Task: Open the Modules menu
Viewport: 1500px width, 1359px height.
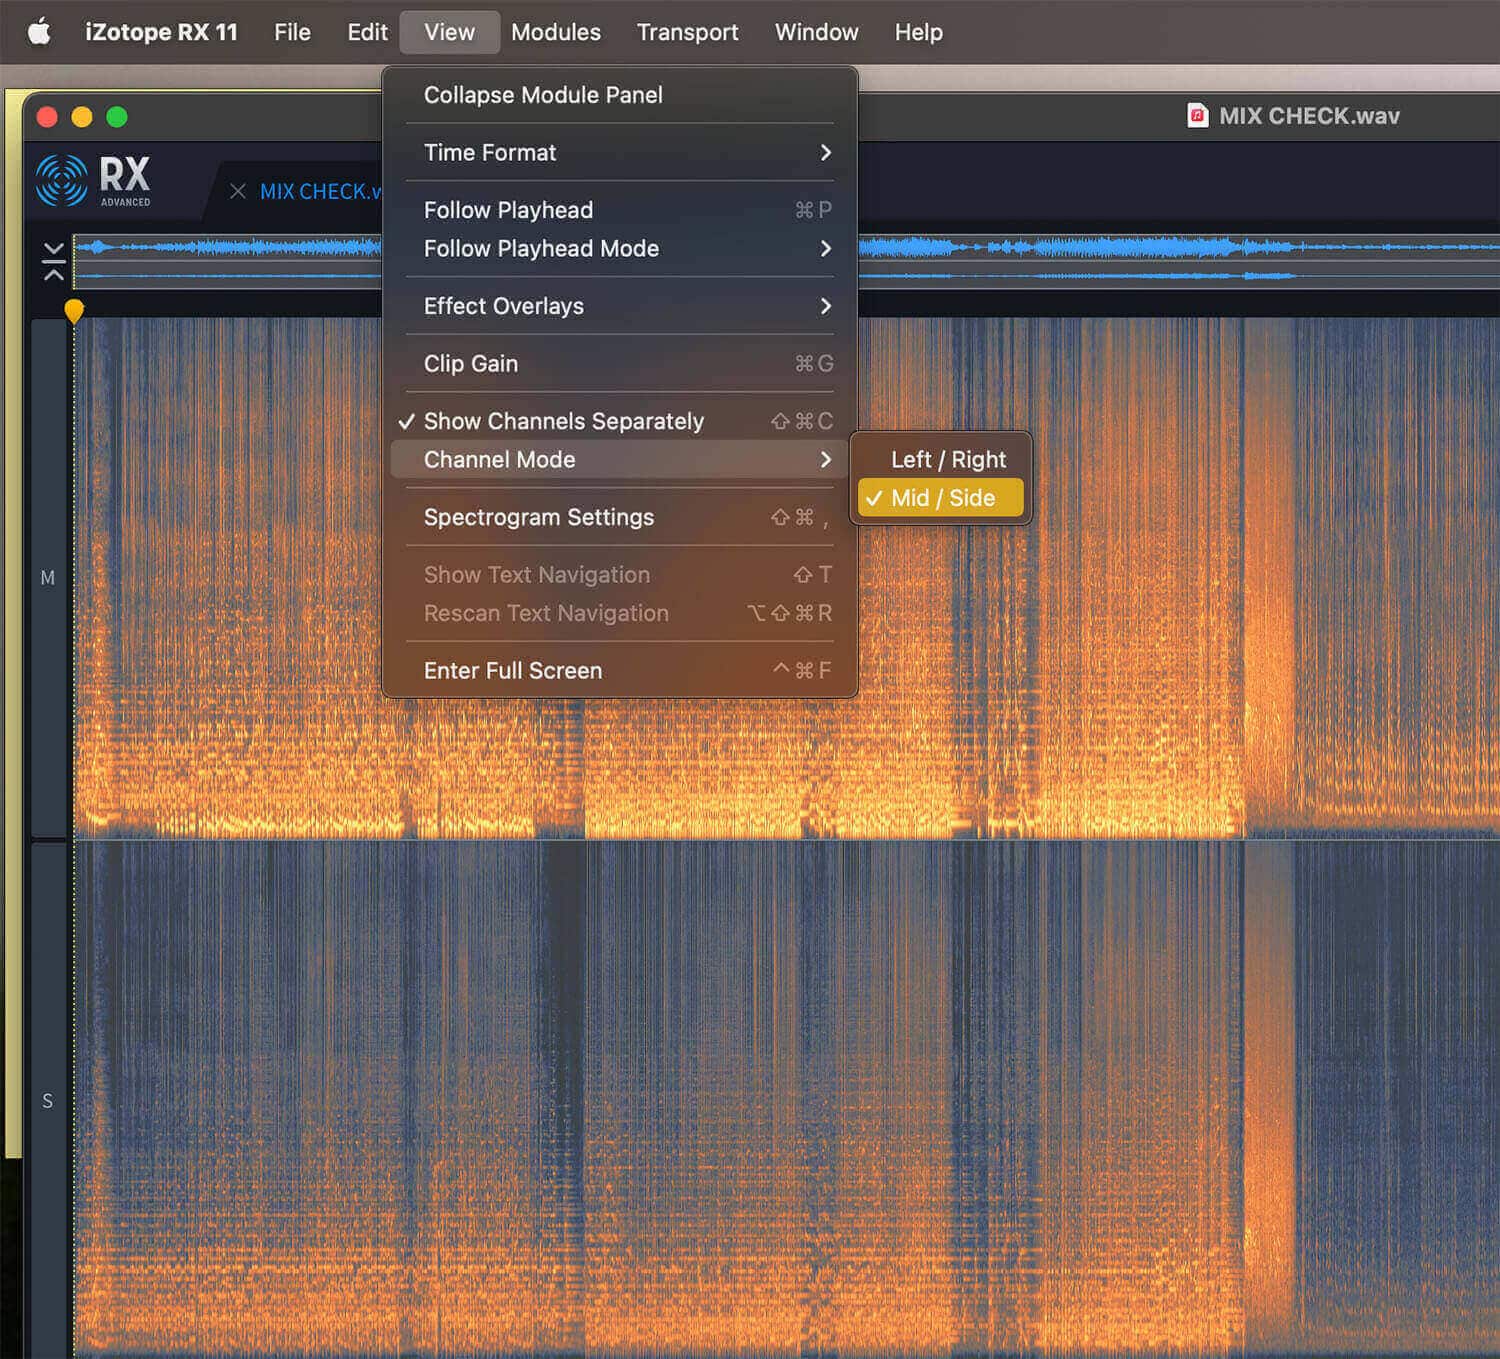Action: [556, 32]
